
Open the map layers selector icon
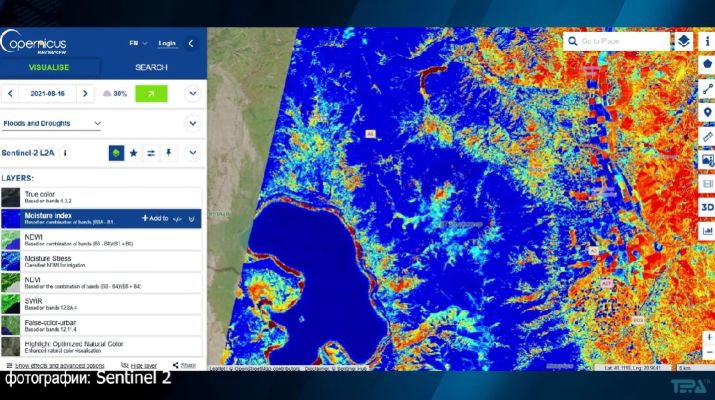[683, 41]
